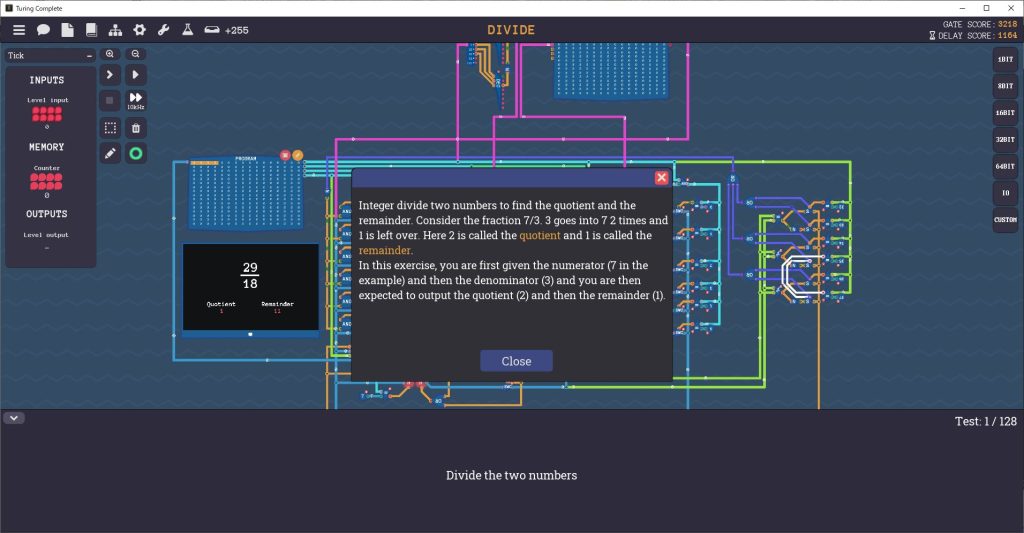1024x533 pixels.
Task: Open the component hierarchy tree icon
Action: tap(116, 30)
